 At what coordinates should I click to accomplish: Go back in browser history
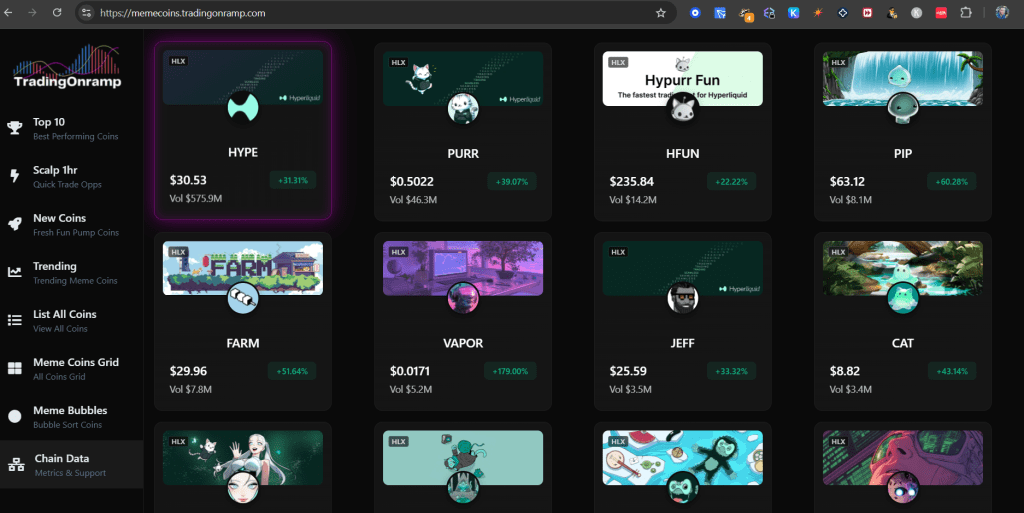pyautogui.click(x=8, y=13)
